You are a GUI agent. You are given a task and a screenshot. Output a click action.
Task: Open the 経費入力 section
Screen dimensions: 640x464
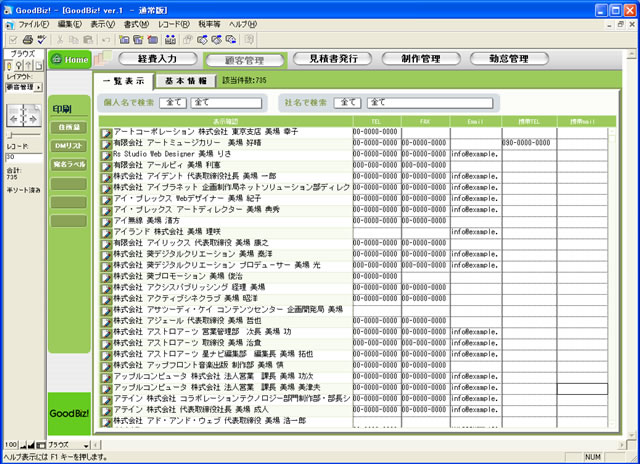158,59
